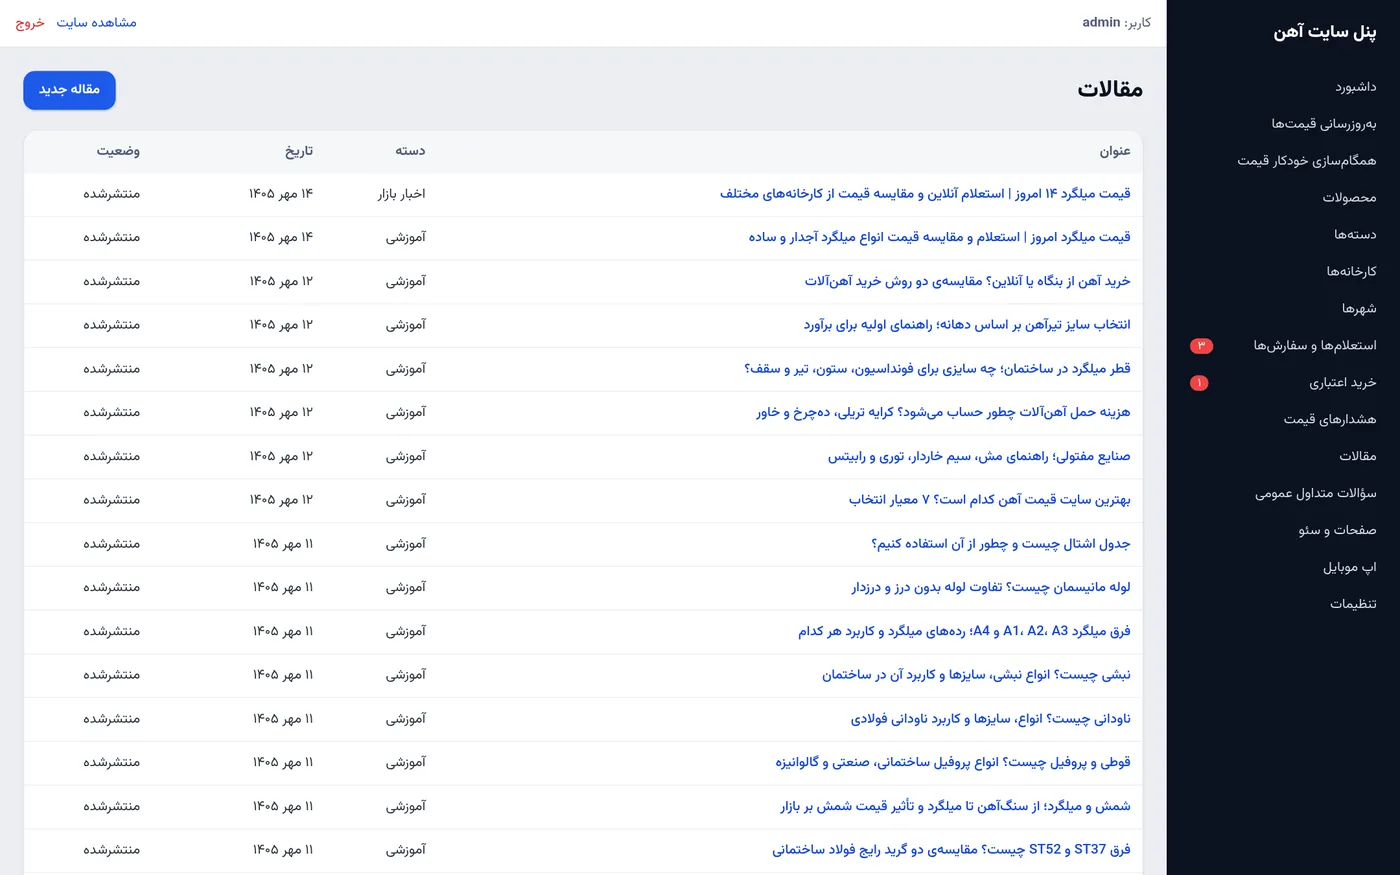Screen dimensions: 1400x875
Task: Click the عنوان column header
Action: [x=1115, y=151]
